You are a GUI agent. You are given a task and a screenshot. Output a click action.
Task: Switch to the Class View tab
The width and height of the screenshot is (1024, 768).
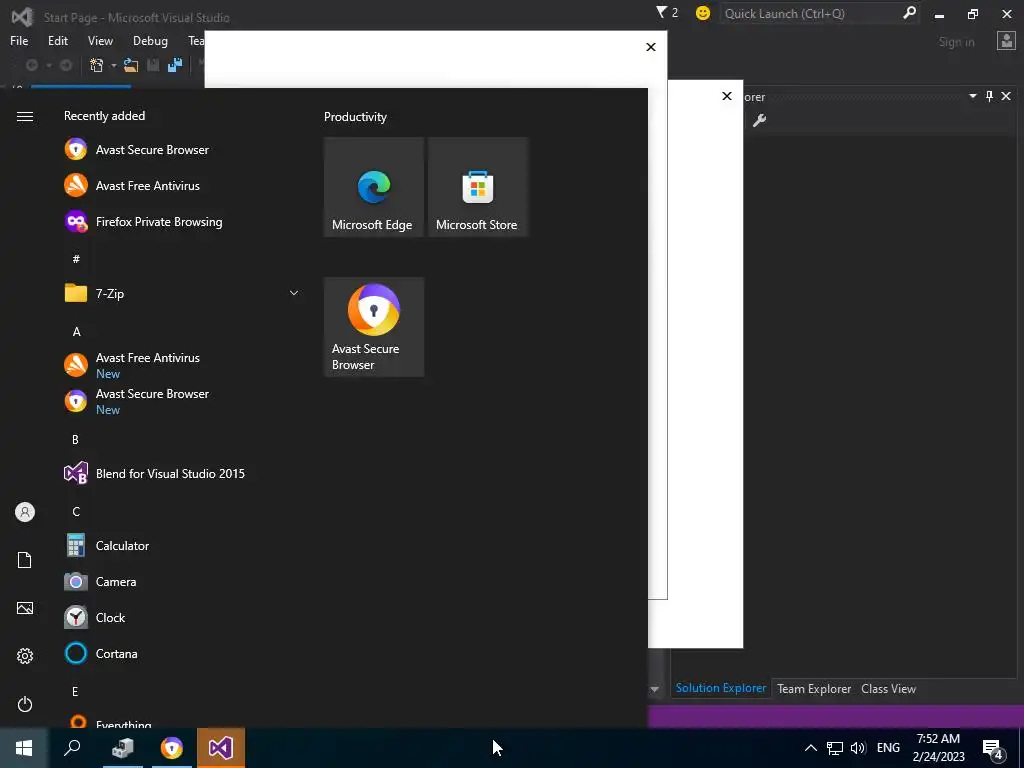(888, 689)
